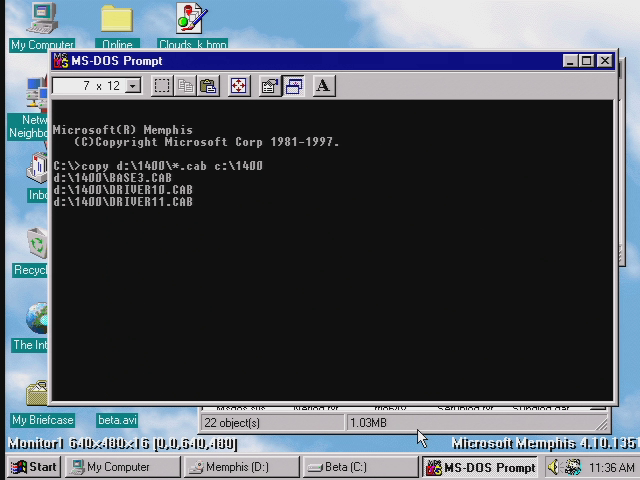Click the d:\1400\DRIVER11.CAB output line
The height and width of the screenshot is (480, 640).
[123, 202]
